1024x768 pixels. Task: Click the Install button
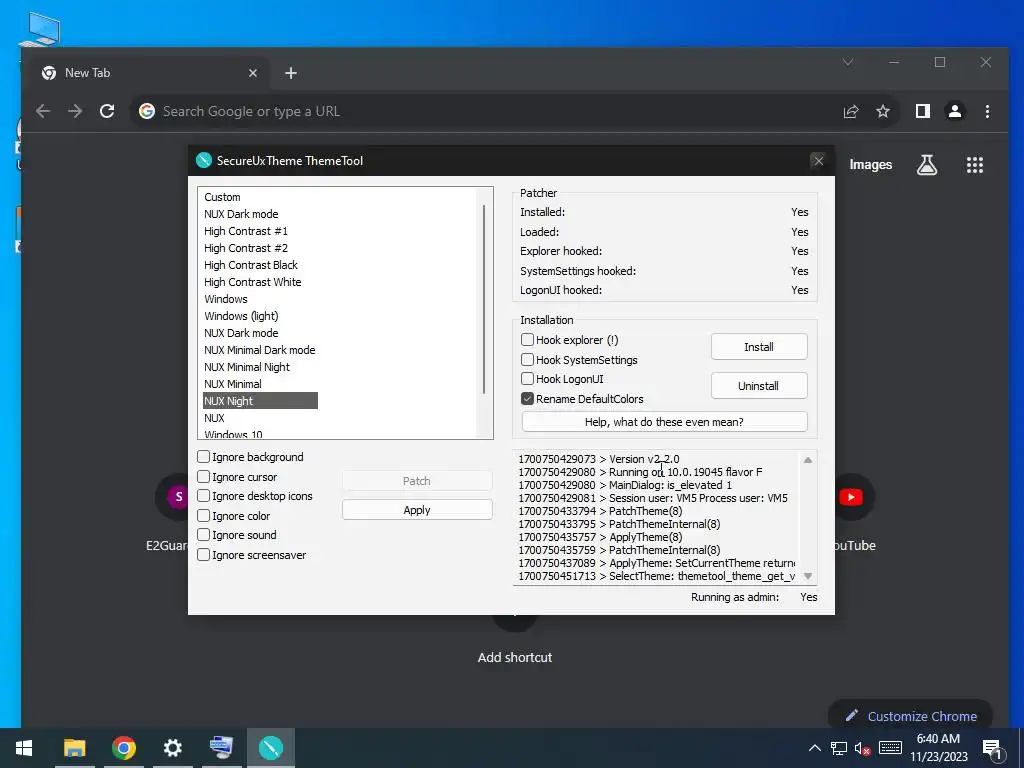pos(759,347)
